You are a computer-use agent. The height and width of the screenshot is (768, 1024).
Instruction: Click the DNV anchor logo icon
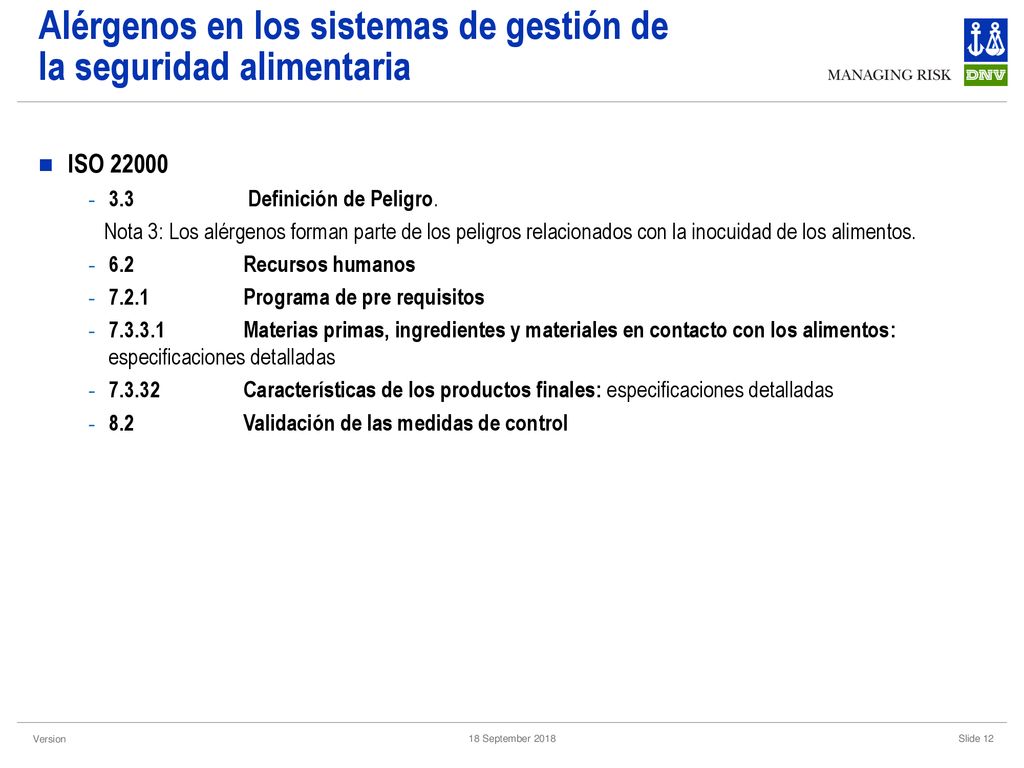[985, 40]
